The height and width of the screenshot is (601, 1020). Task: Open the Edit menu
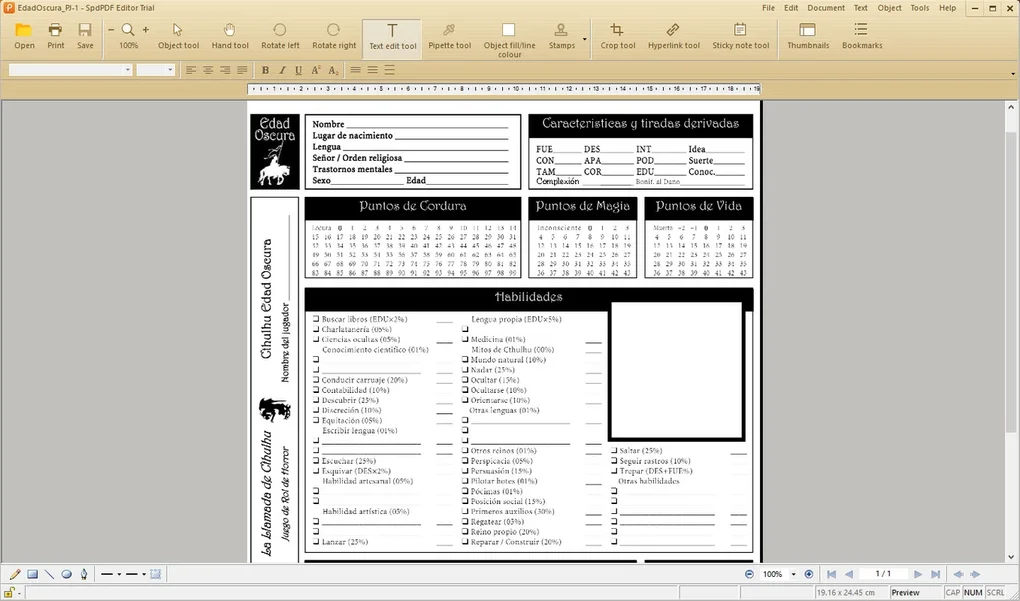791,8
